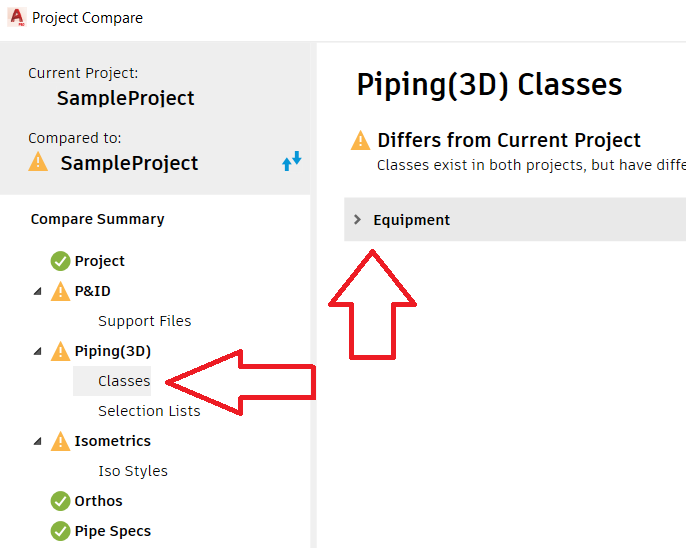
Task: Click the green checkmark beside Orthos
Action: pyautogui.click(x=60, y=501)
